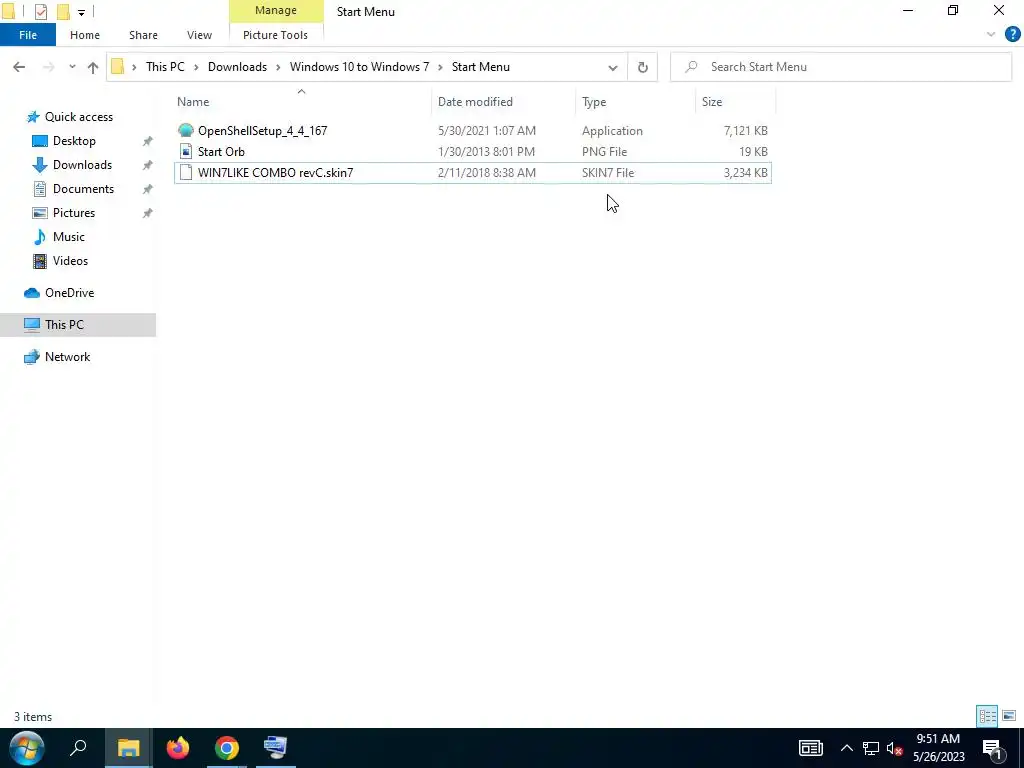Viewport: 1024px width, 768px height.
Task: Select the Picture Tools tab
Action: [275, 35]
